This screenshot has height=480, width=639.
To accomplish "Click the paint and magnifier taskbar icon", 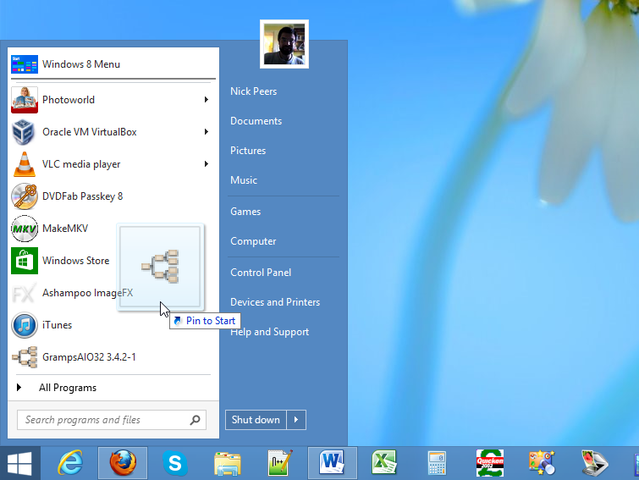I will pos(542,463).
